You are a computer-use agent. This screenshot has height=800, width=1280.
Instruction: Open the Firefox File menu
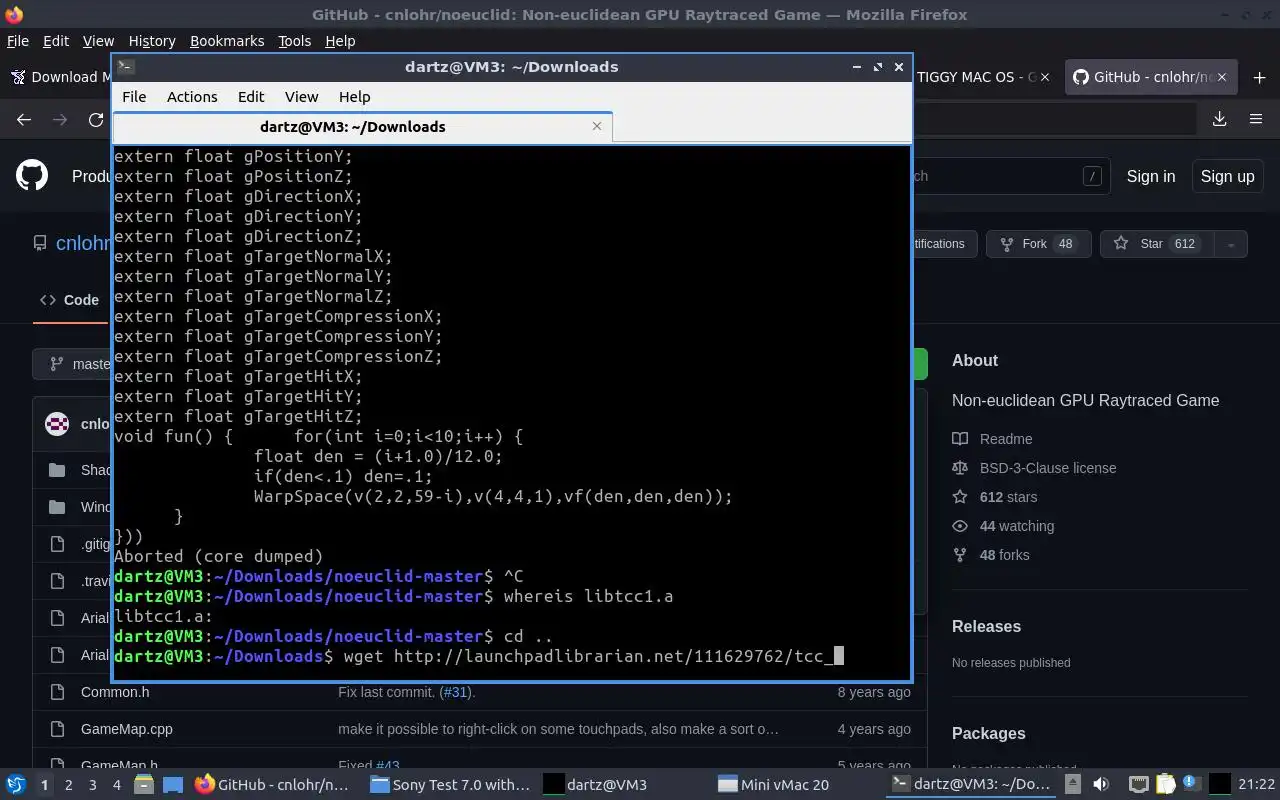pyautogui.click(x=18, y=41)
